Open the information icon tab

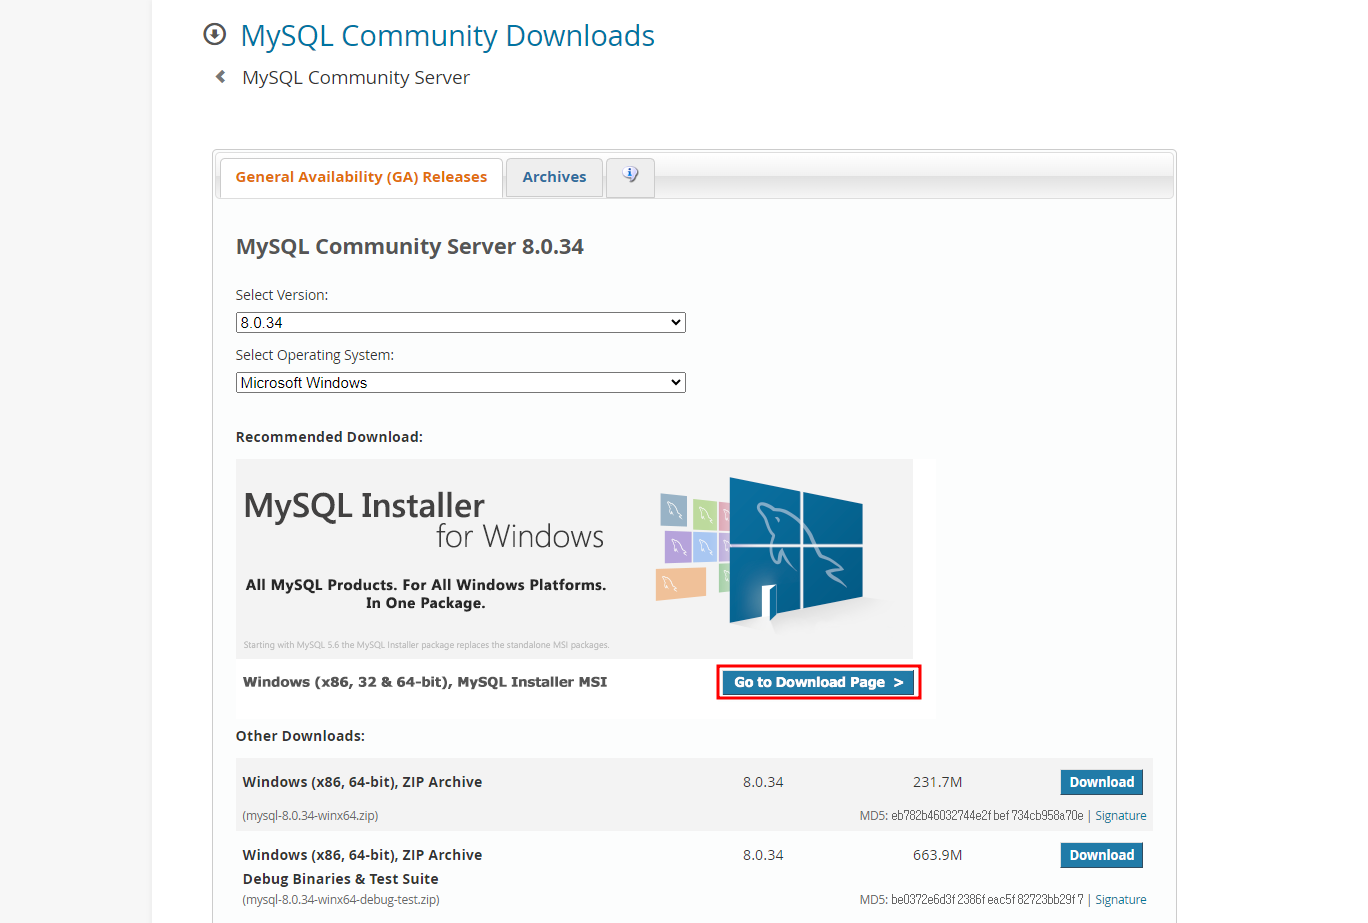pyautogui.click(x=630, y=177)
